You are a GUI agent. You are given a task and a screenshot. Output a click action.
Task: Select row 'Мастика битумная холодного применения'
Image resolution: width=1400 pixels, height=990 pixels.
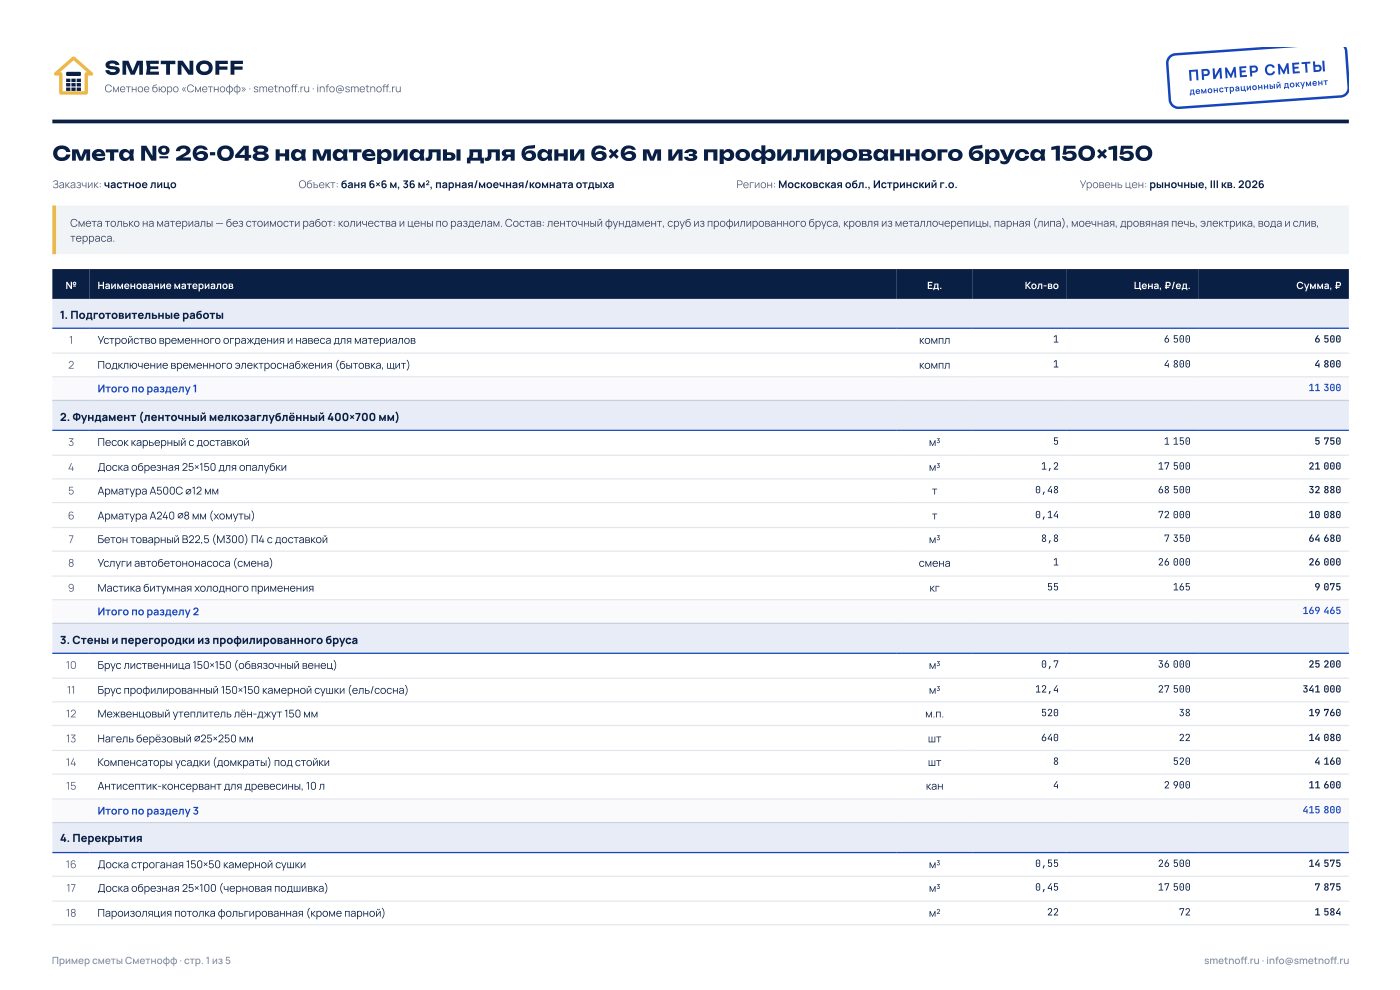700,588
